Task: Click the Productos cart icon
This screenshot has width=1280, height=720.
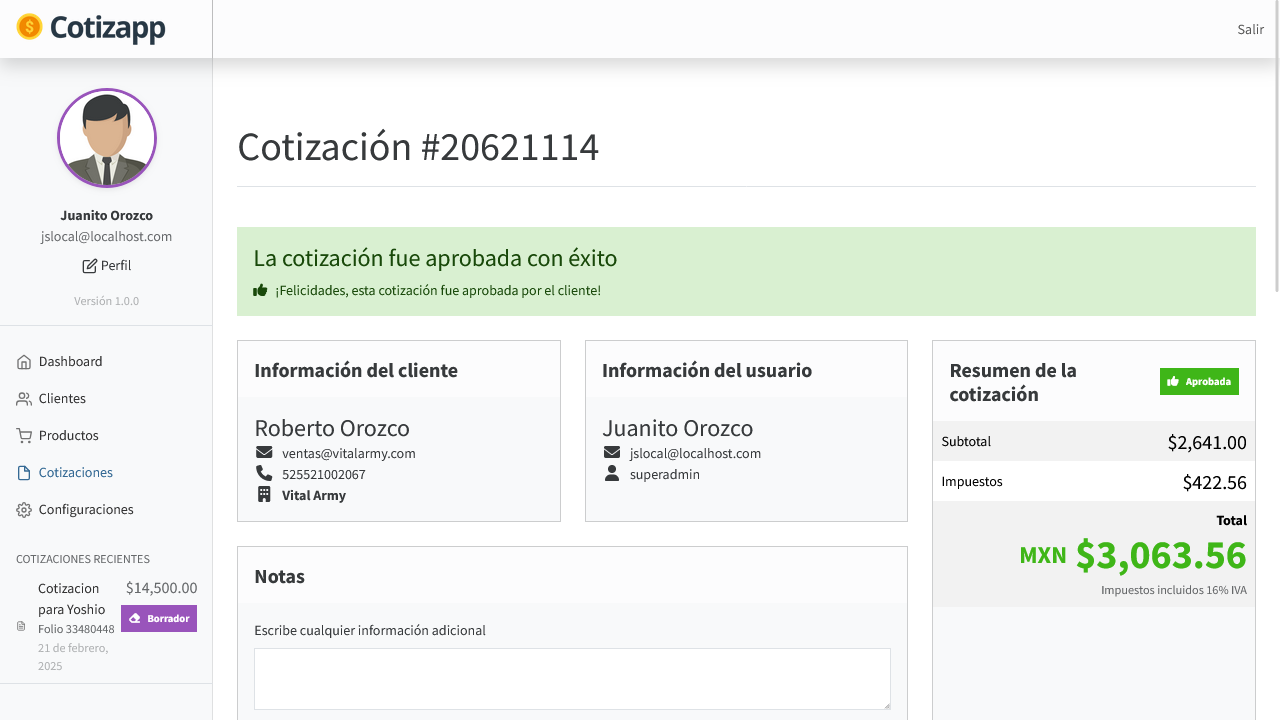Action: [24, 436]
